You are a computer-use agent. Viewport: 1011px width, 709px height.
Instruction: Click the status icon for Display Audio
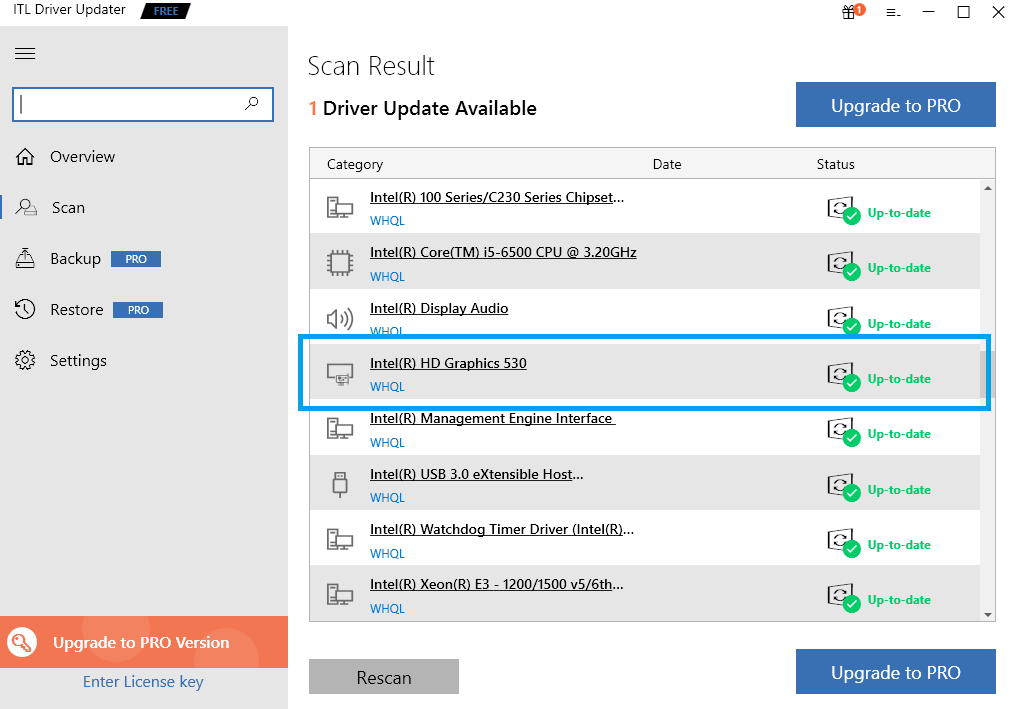844,321
